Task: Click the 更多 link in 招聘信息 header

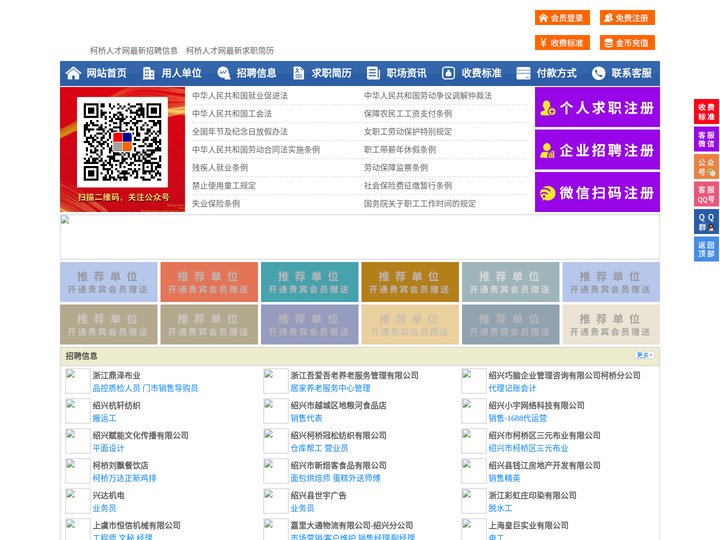Action: (x=644, y=355)
